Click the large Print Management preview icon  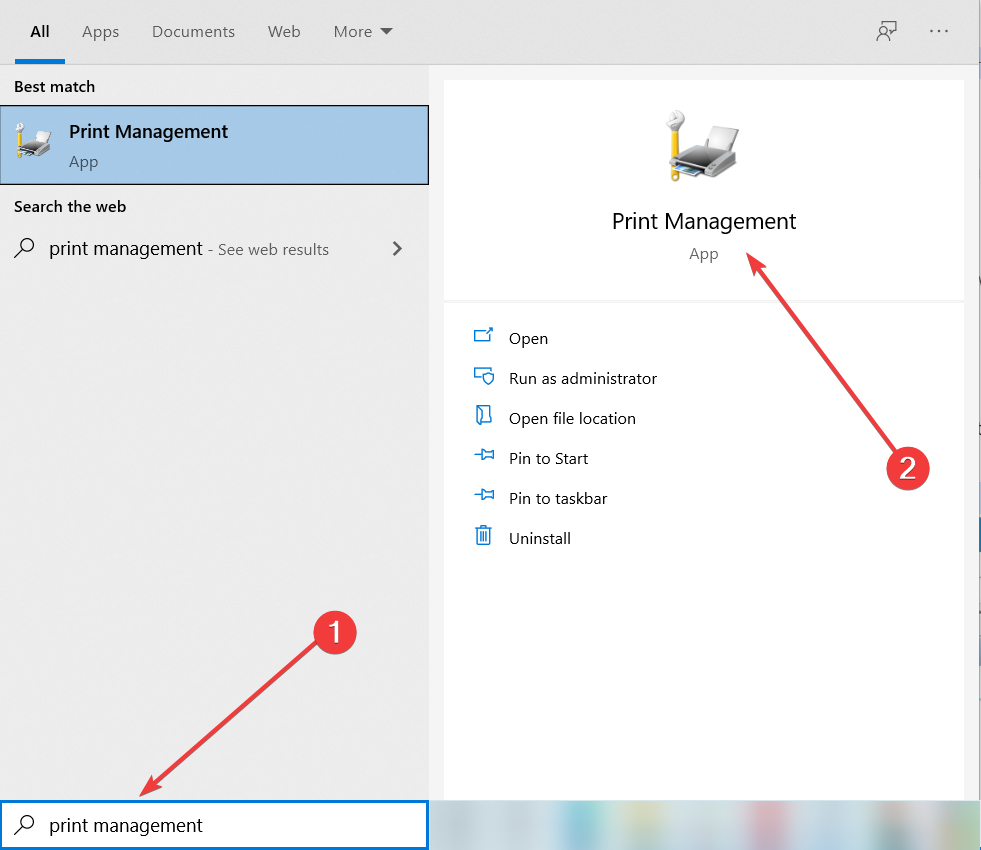pyautogui.click(x=703, y=146)
